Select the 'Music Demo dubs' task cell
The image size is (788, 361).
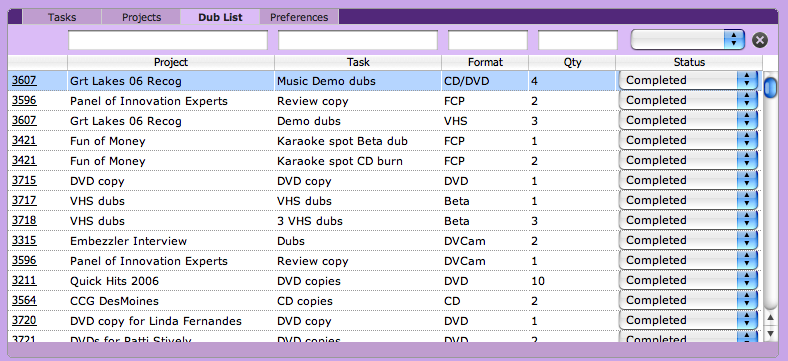tap(358, 80)
